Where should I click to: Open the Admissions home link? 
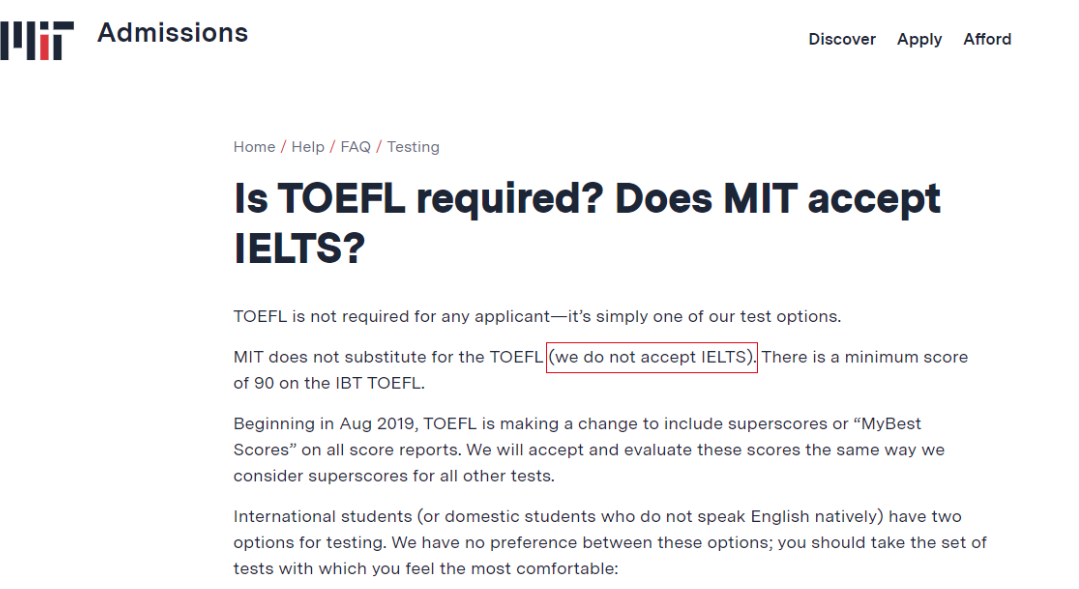coord(172,33)
